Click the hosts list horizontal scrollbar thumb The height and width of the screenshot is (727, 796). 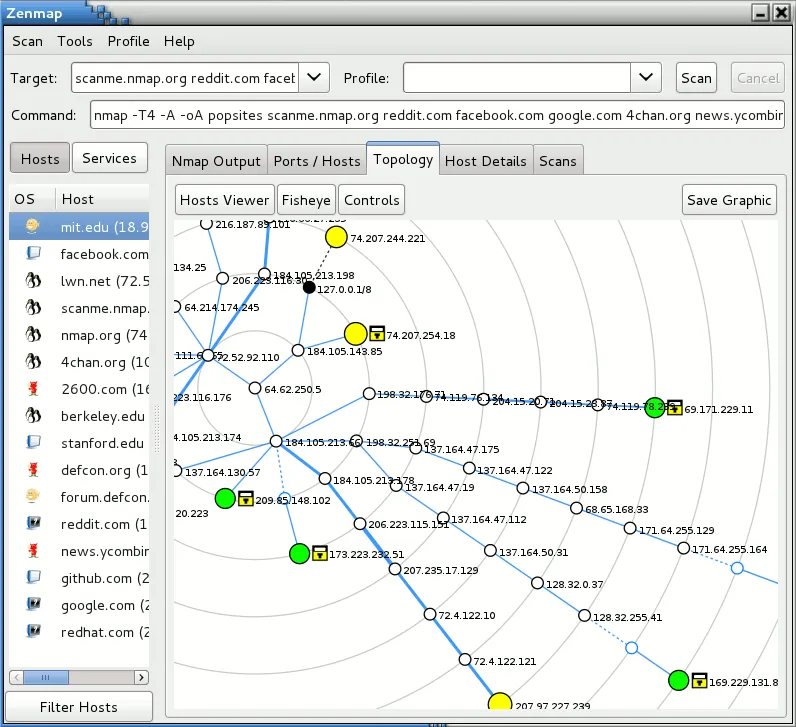(46, 677)
